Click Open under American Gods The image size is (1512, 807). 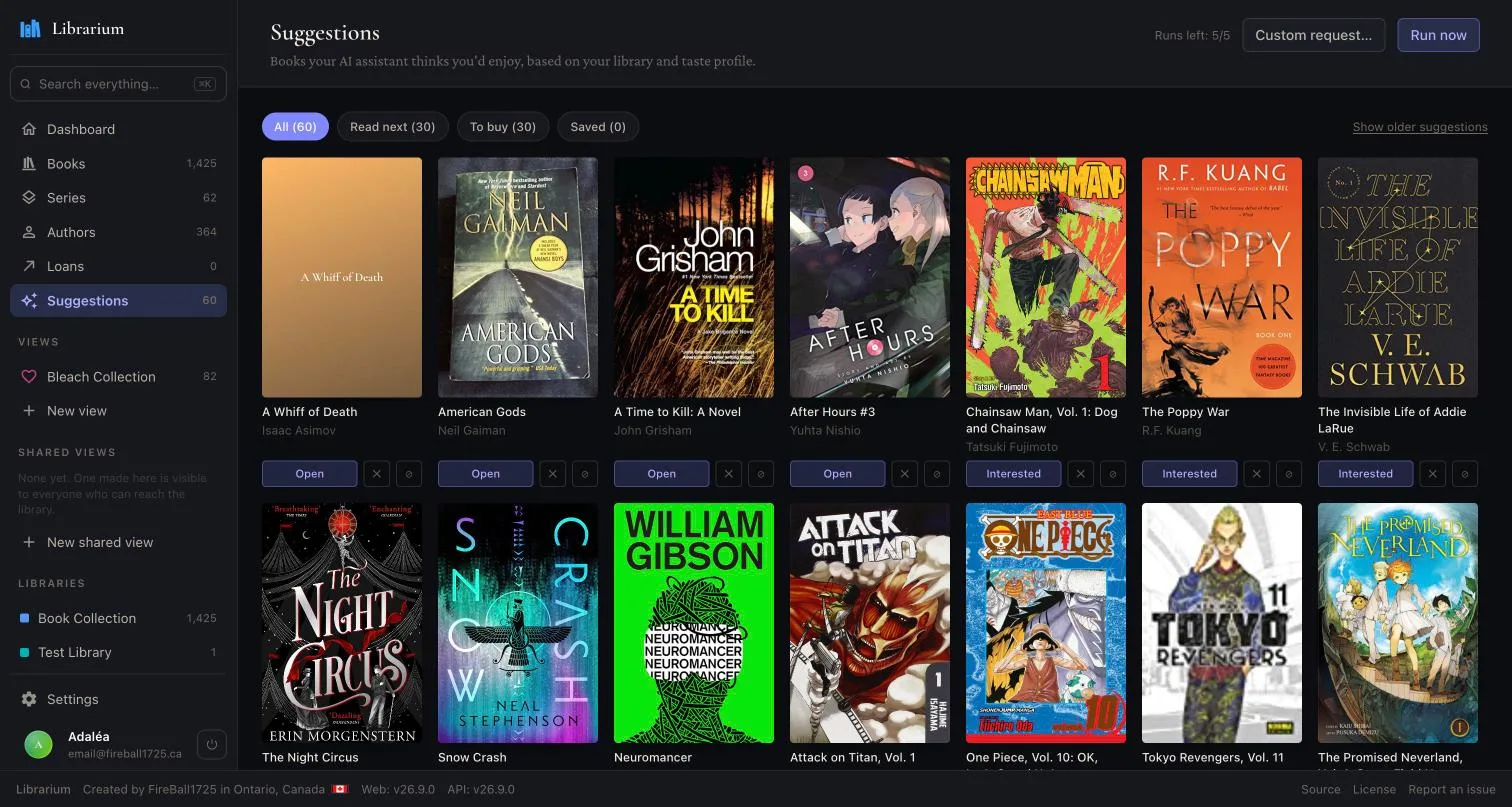[x=485, y=474]
